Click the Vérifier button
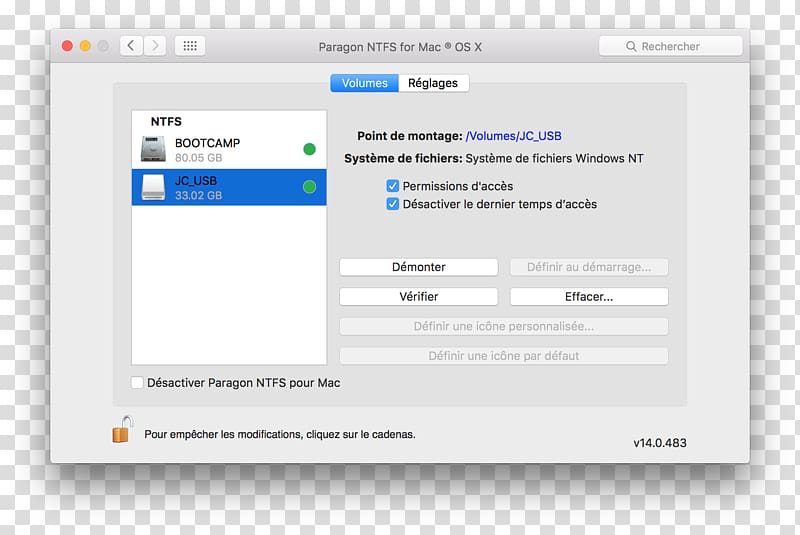800x535 pixels. pos(418,296)
